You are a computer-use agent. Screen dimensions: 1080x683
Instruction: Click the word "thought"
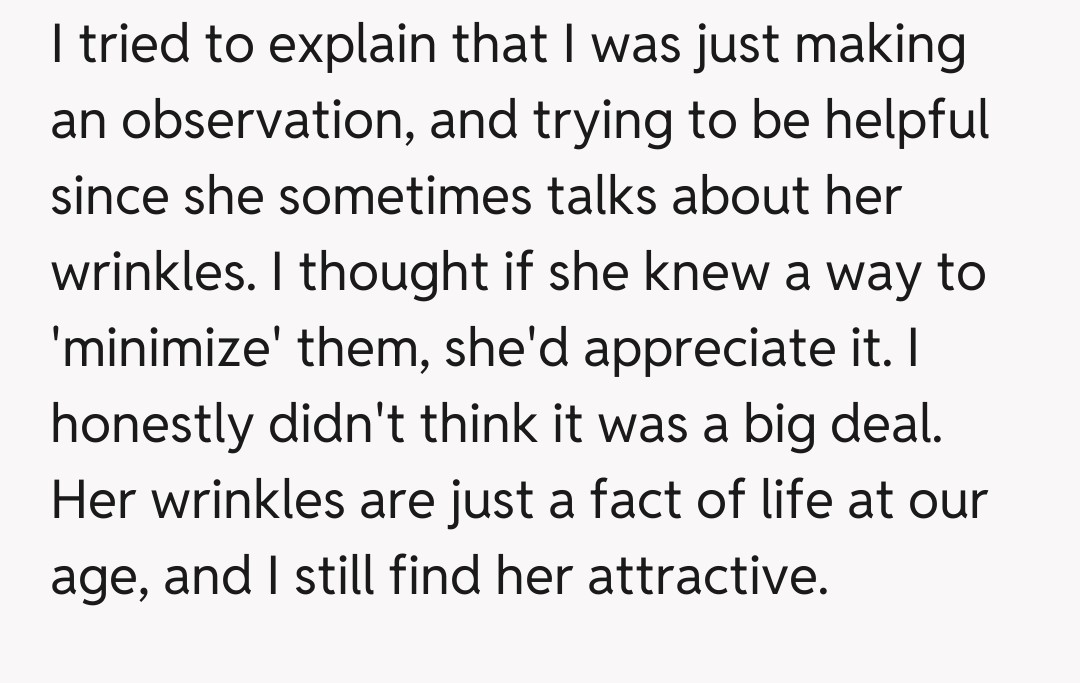pos(385,273)
